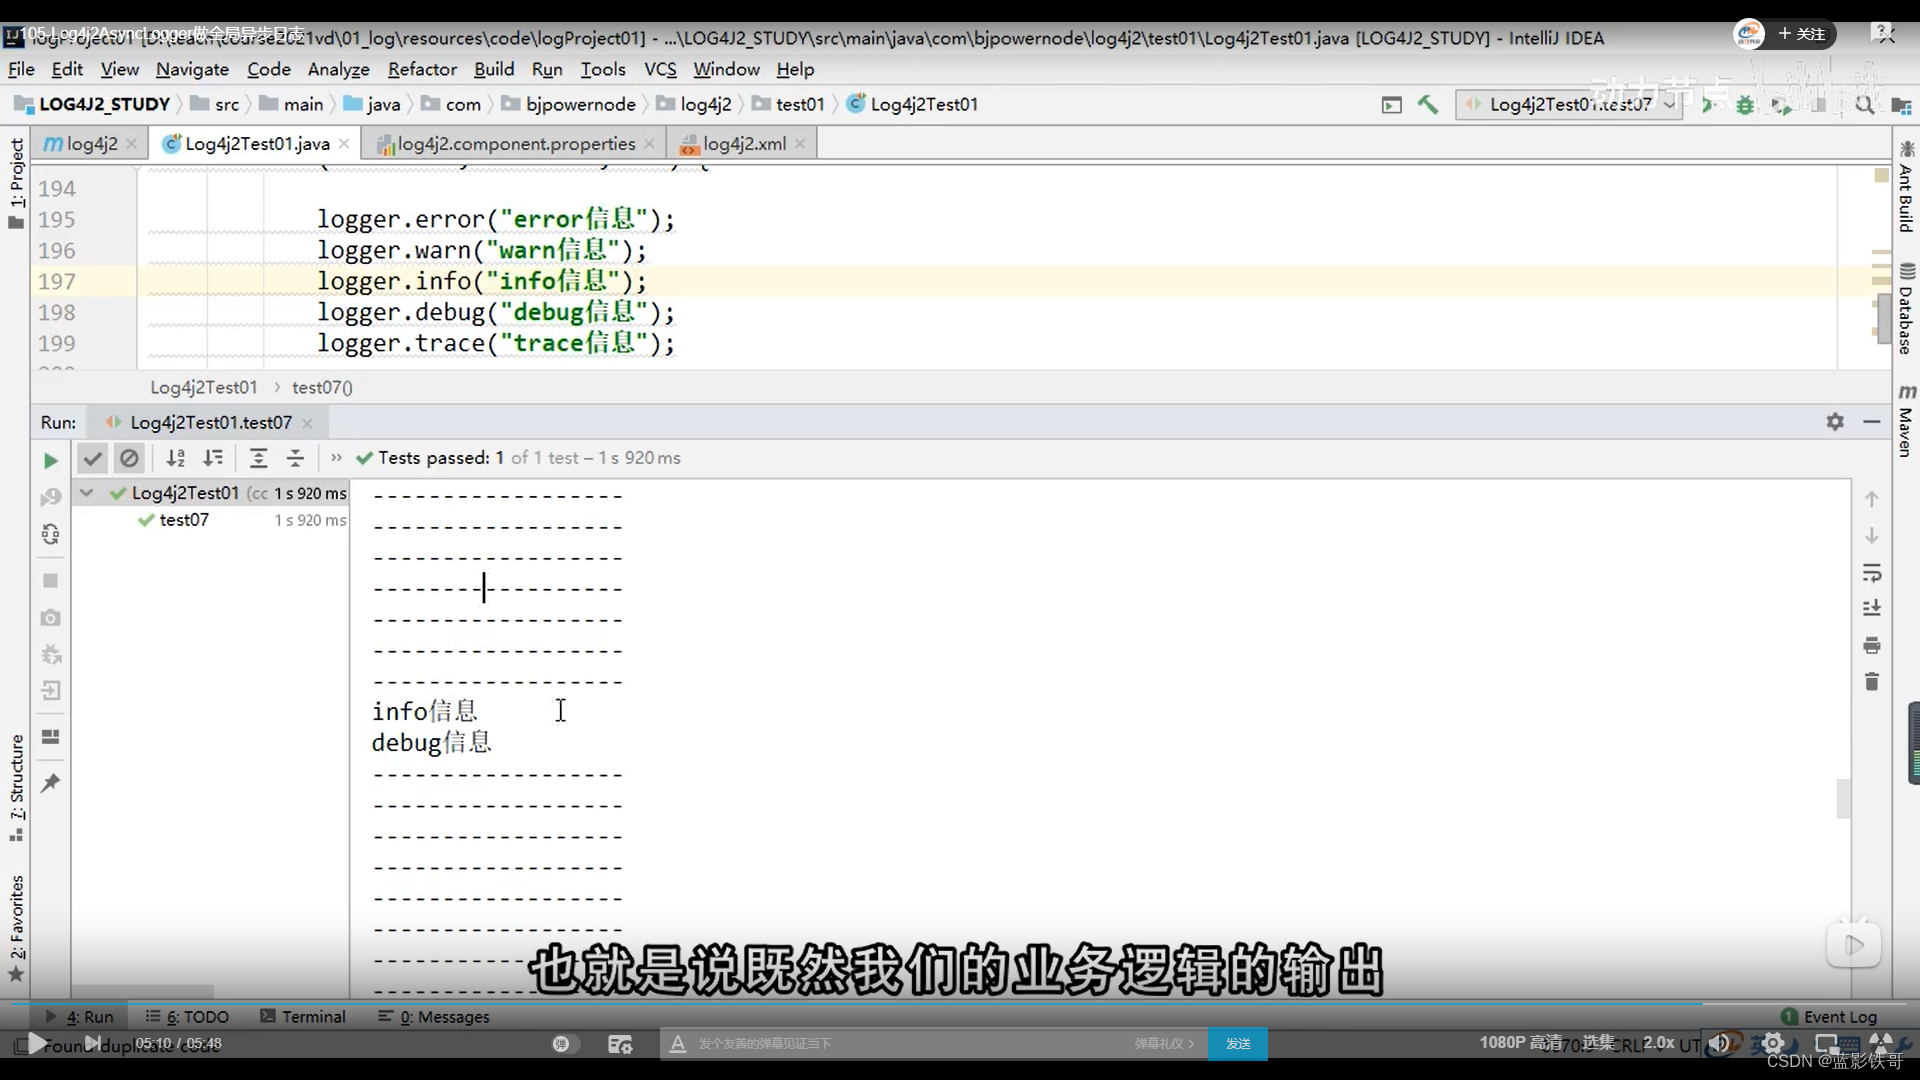Change 2.0x playback speed
Image resolution: width=1920 pixels, height=1080 pixels.
coord(1659,1042)
